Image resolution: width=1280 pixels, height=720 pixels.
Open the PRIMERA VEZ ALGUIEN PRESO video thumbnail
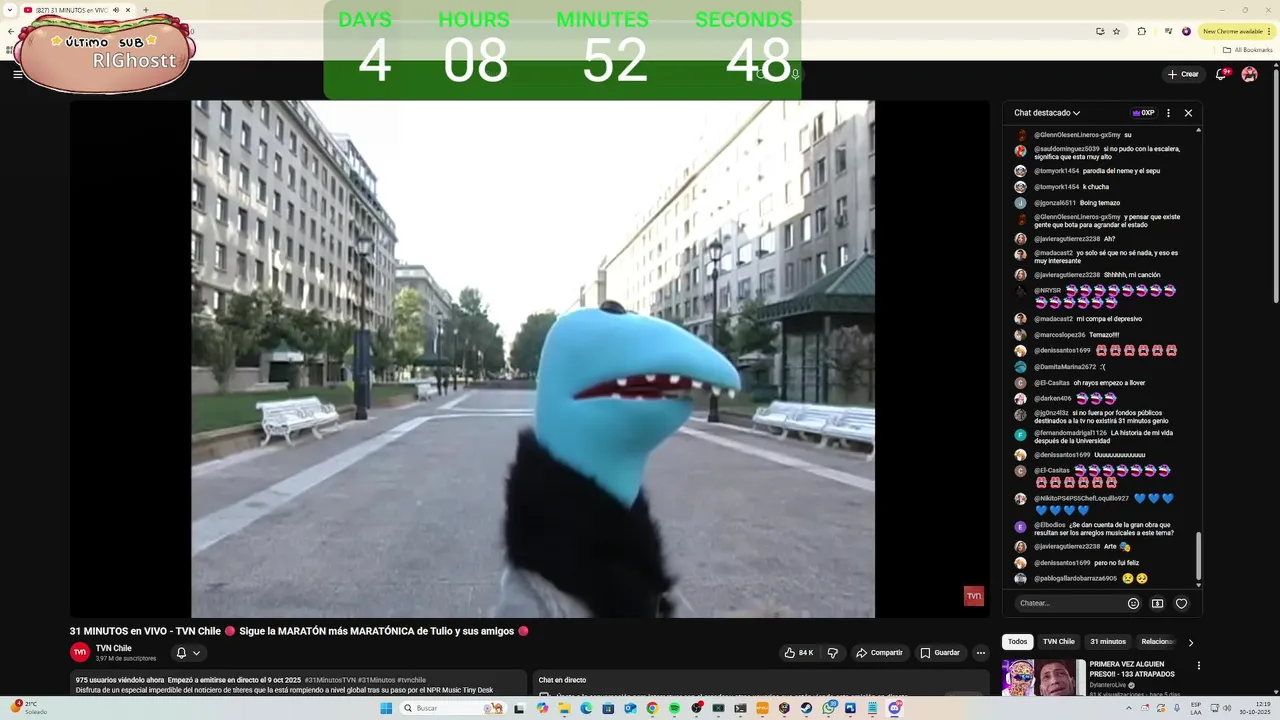[1044, 677]
